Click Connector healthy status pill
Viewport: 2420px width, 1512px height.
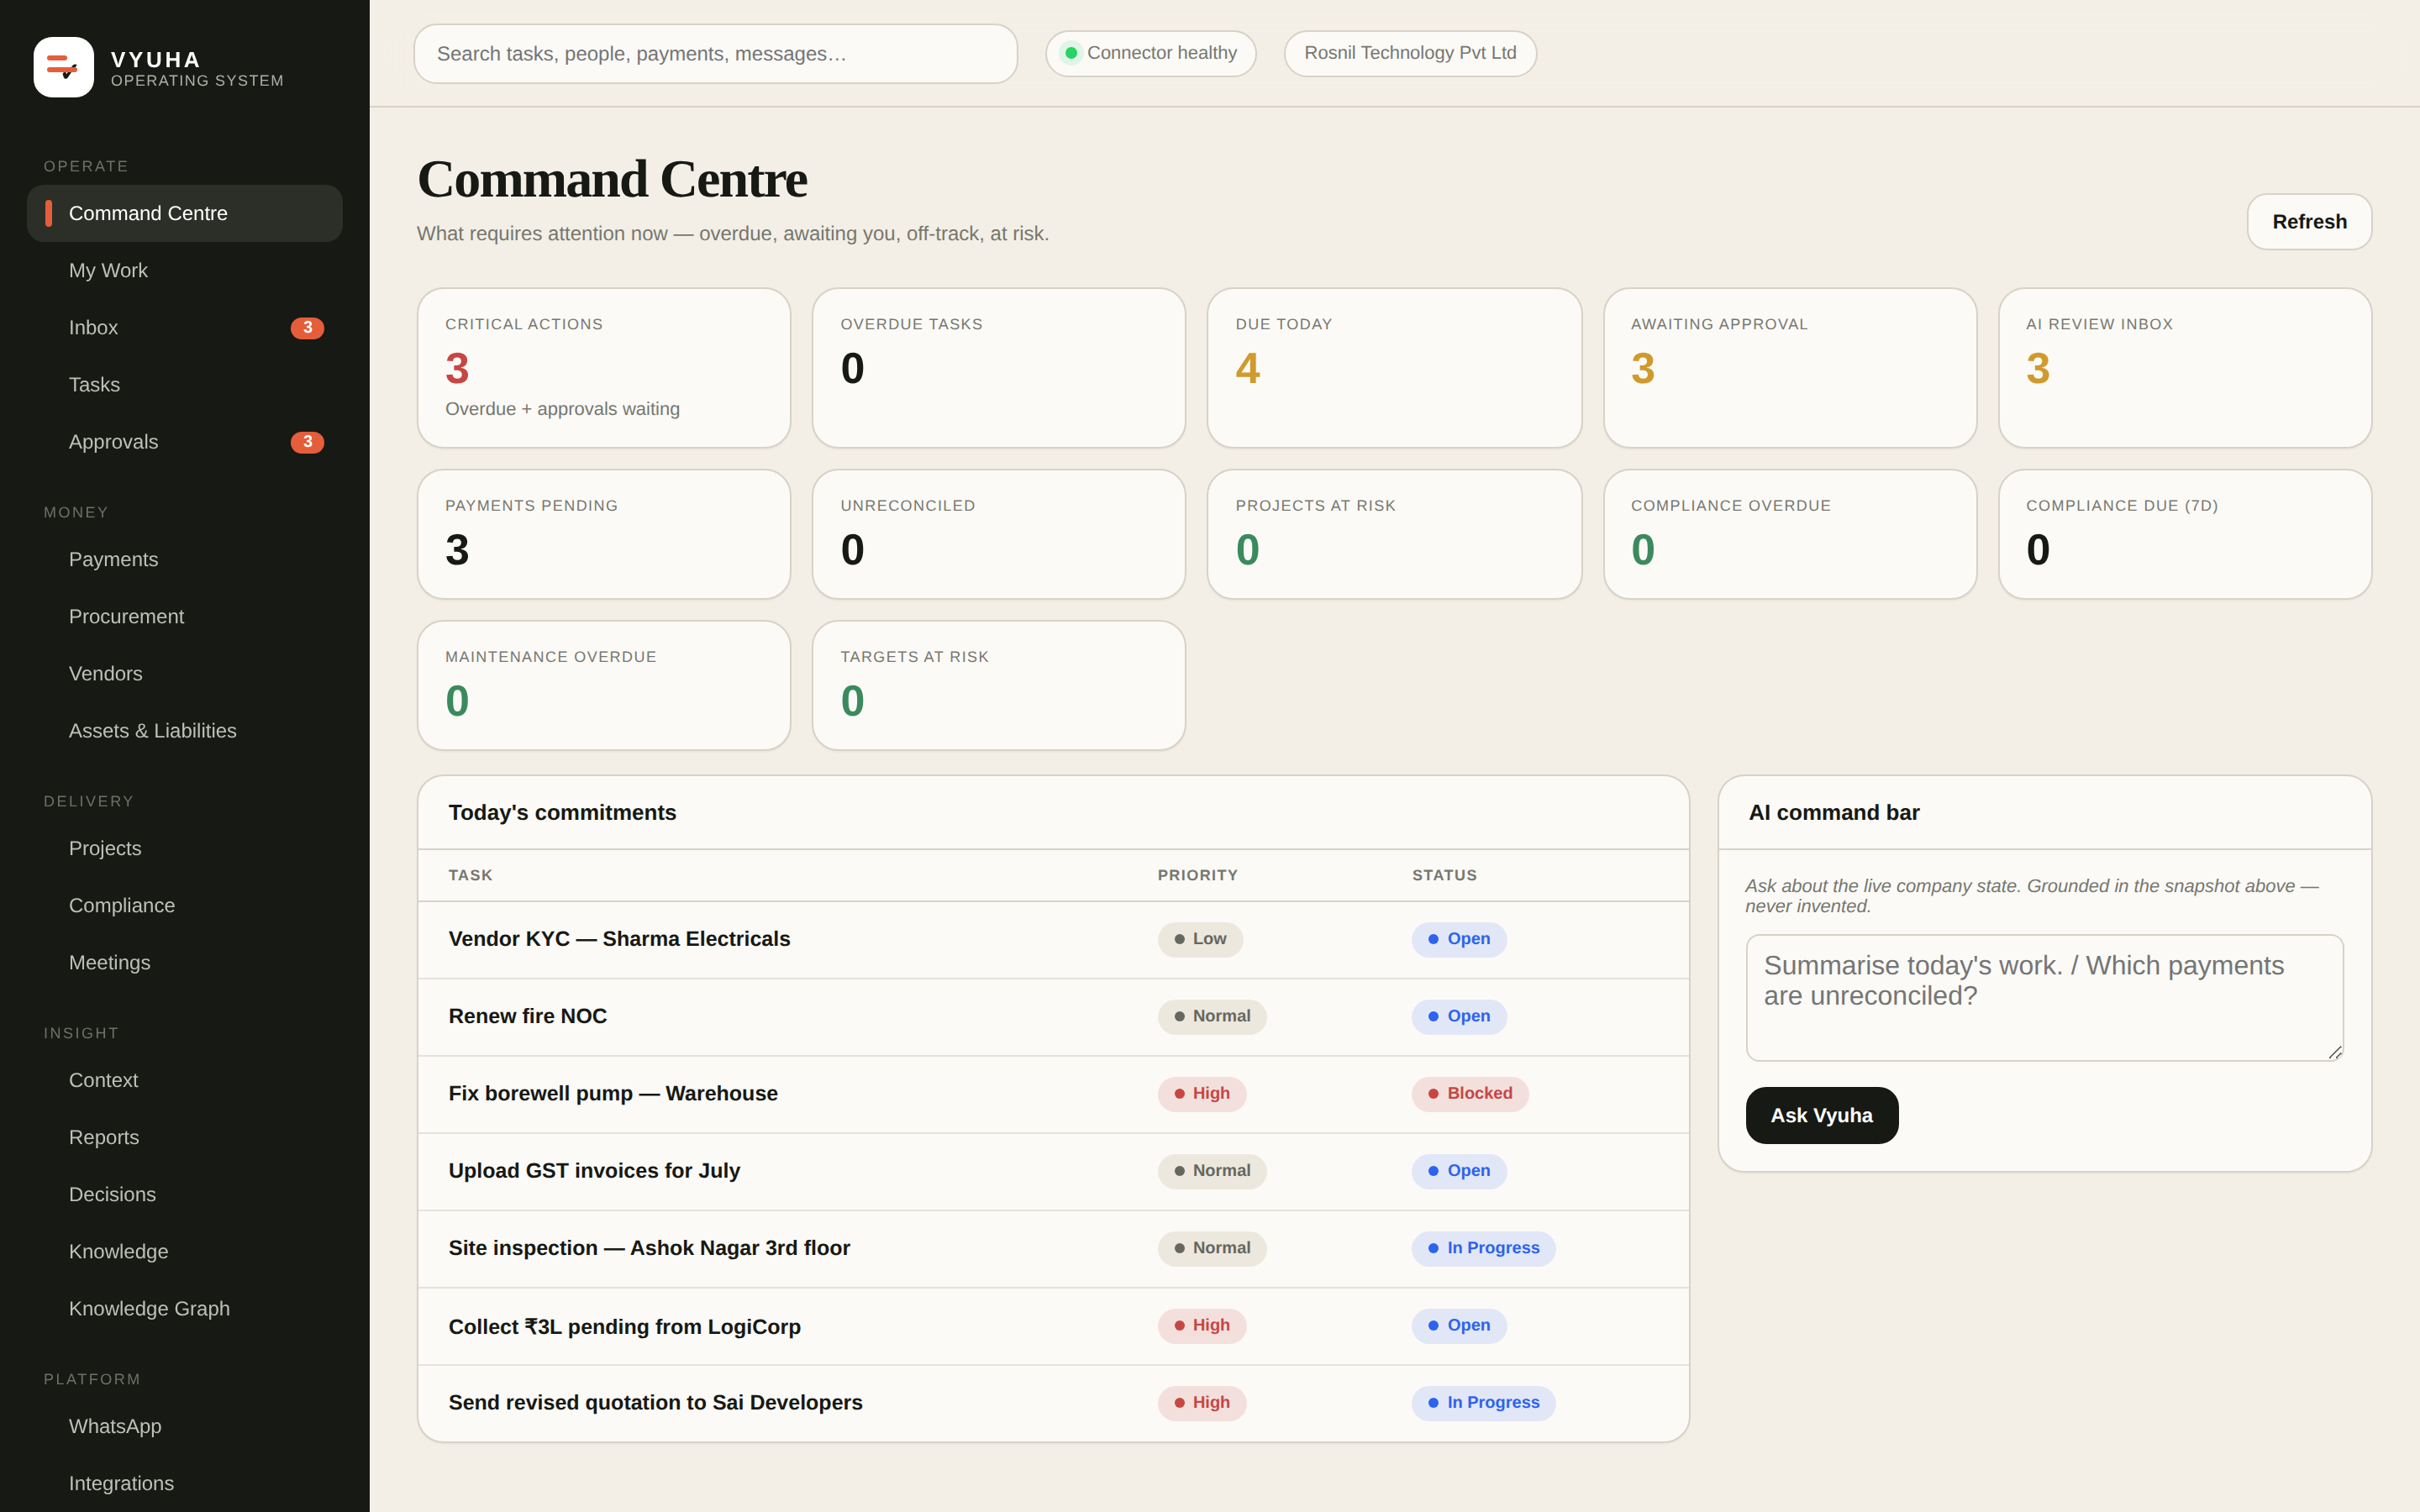click(1150, 53)
